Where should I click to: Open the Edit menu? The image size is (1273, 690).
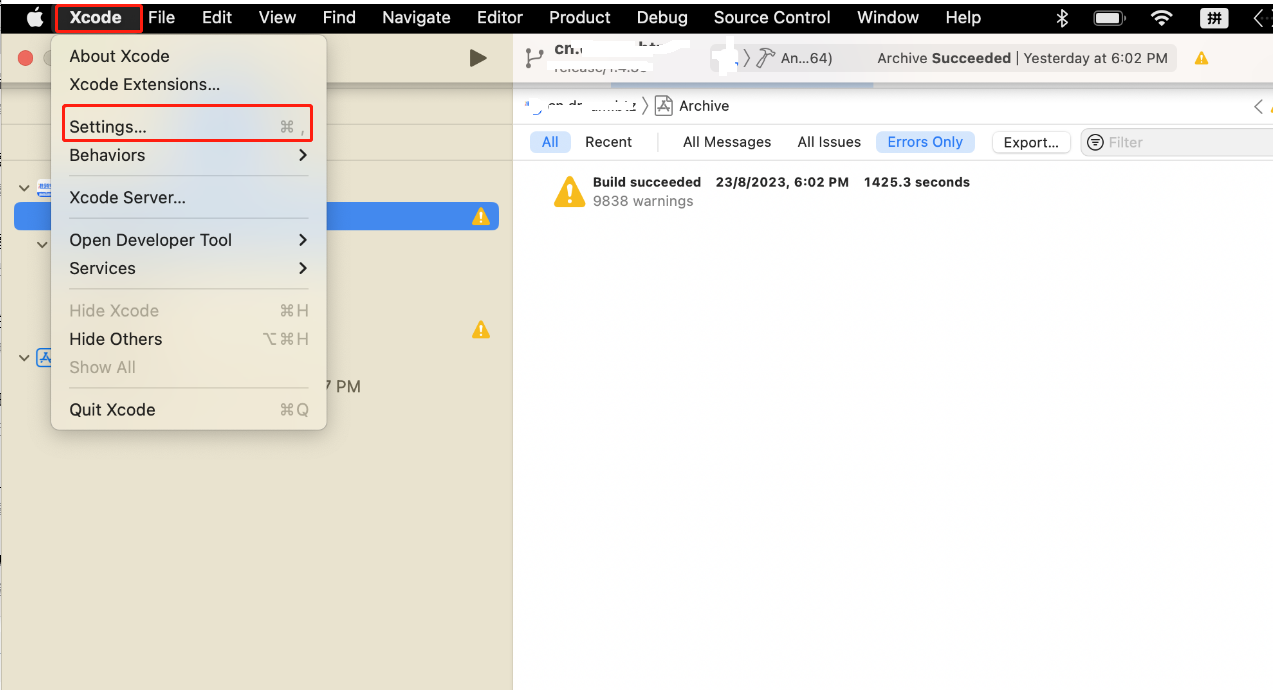(x=217, y=17)
